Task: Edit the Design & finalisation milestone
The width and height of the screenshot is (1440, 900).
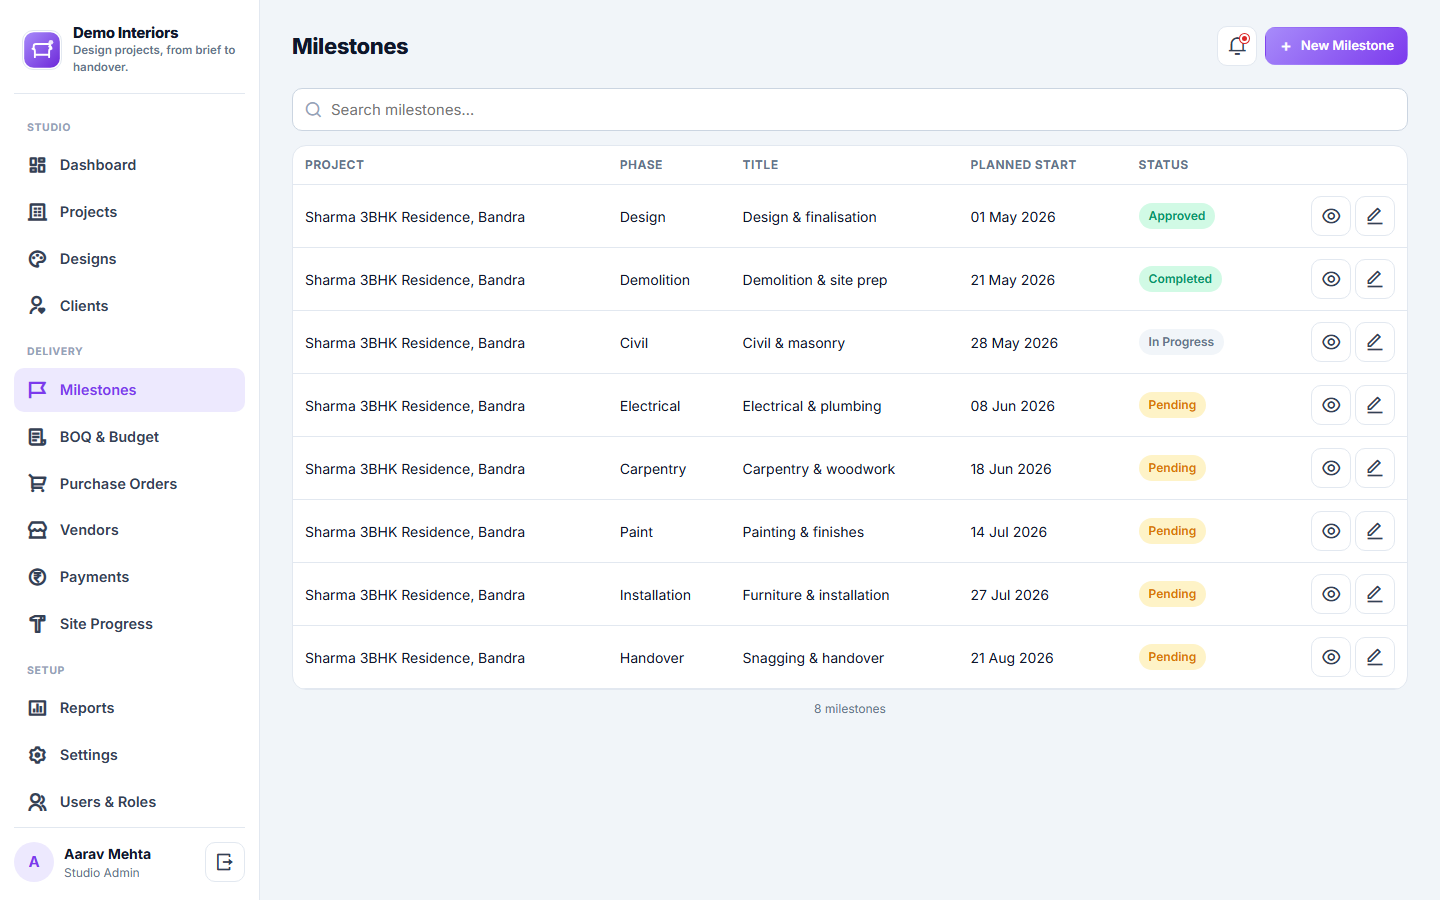Action: [1375, 216]
